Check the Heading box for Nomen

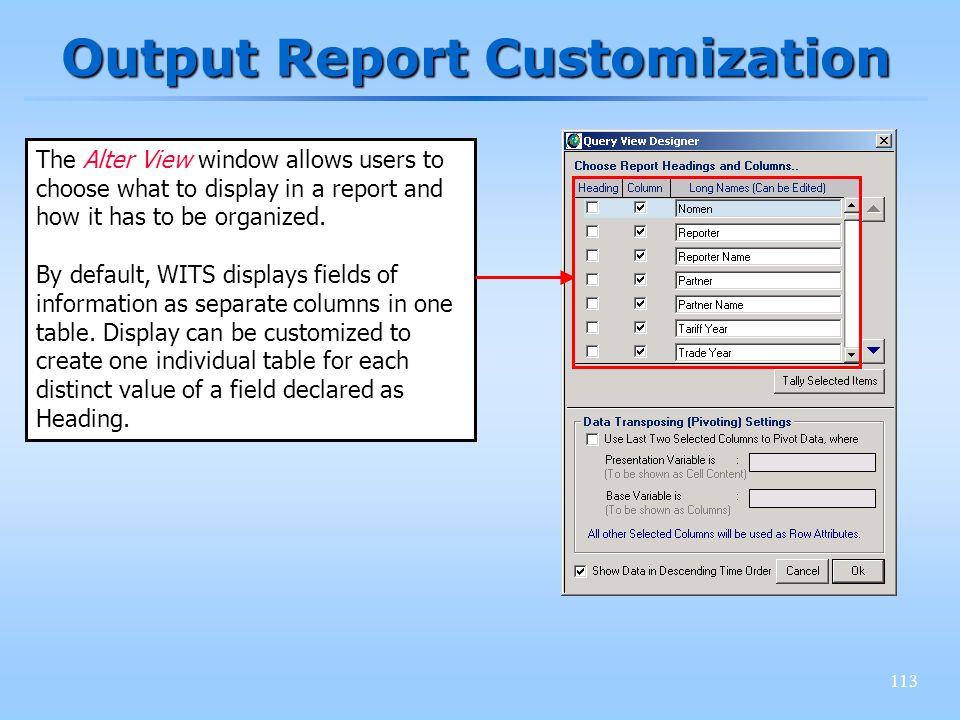[592, 208]
